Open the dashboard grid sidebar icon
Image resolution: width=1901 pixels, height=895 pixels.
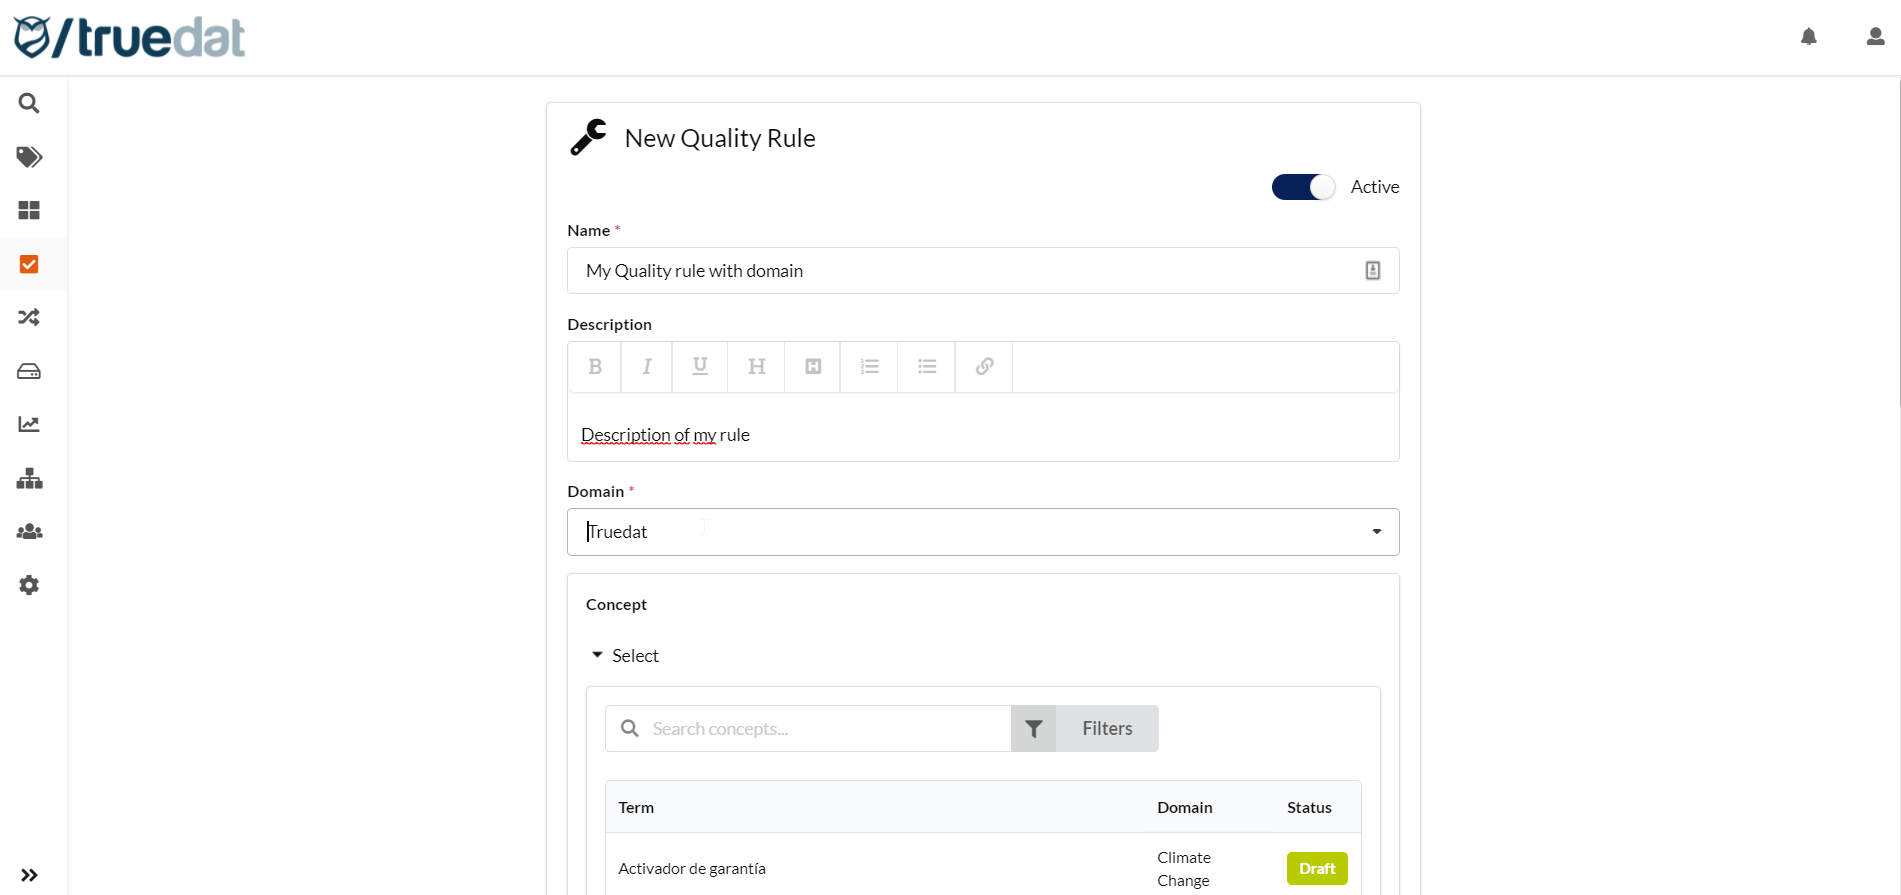[29, 210]
